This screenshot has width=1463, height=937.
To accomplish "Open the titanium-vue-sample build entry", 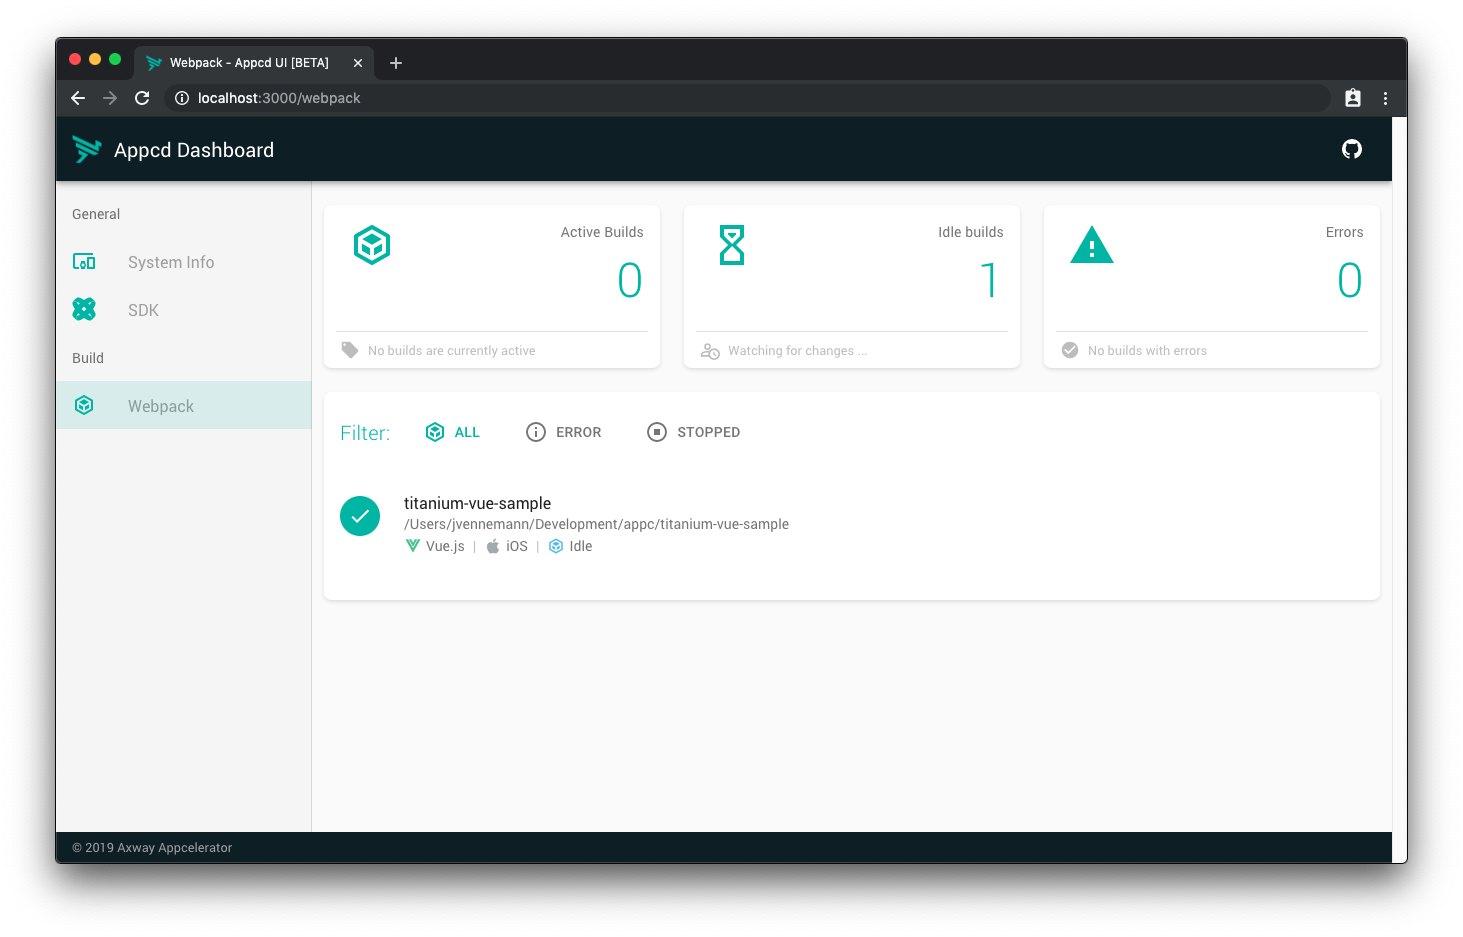I will tap(852, 524).
